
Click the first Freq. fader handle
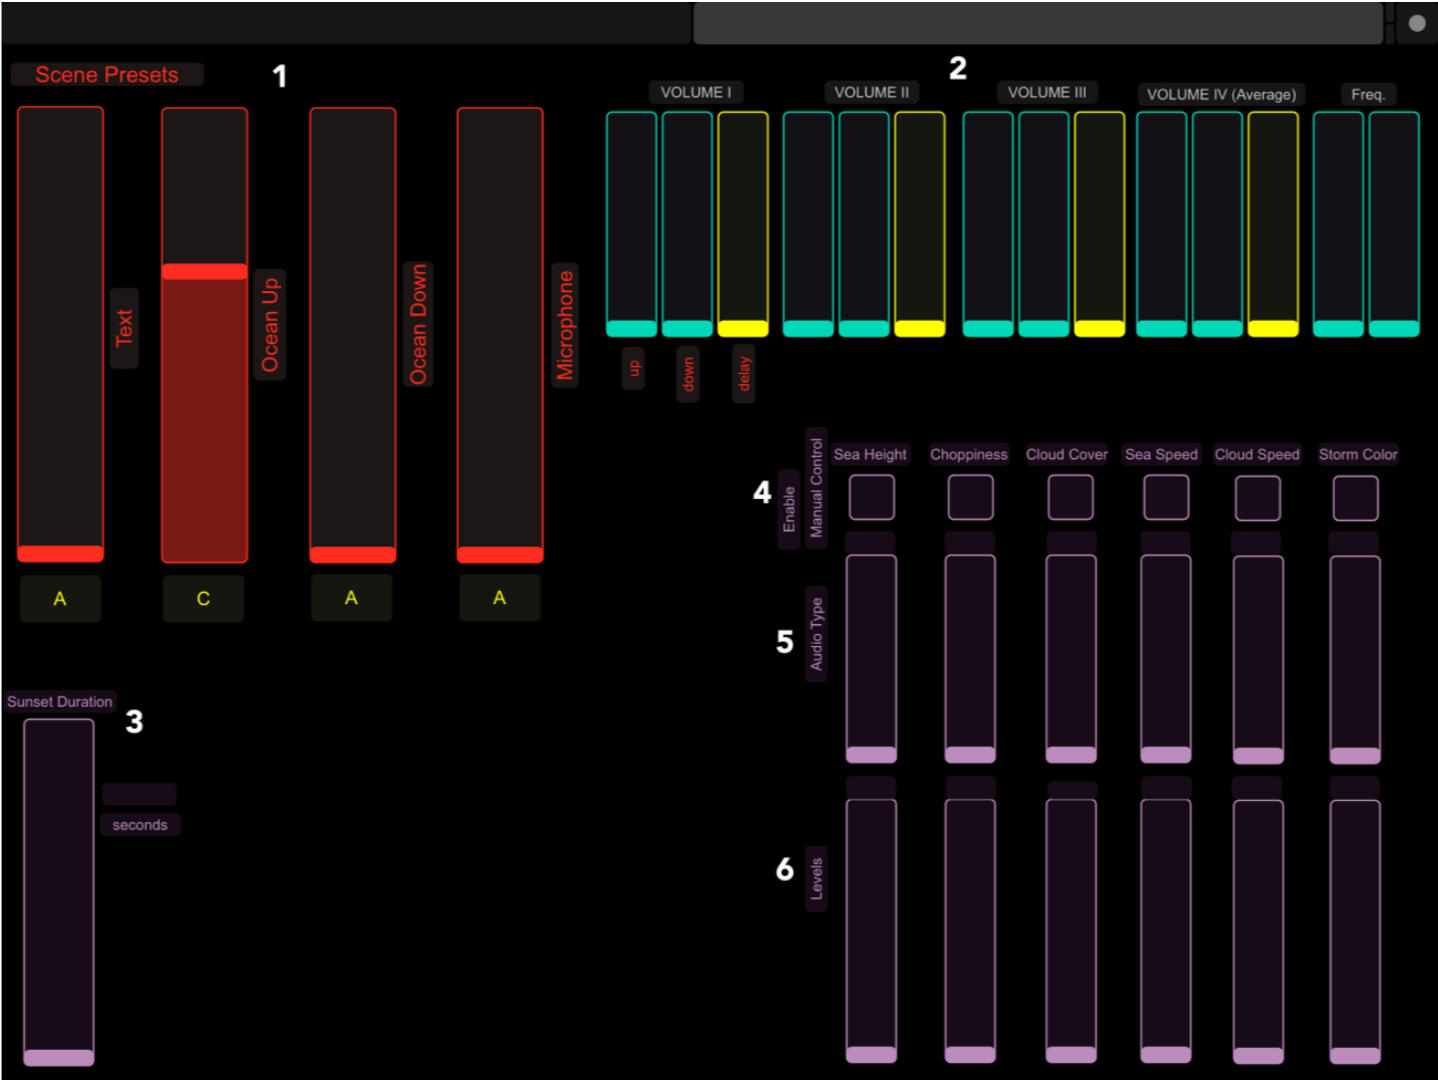[x=1338, y=328]
